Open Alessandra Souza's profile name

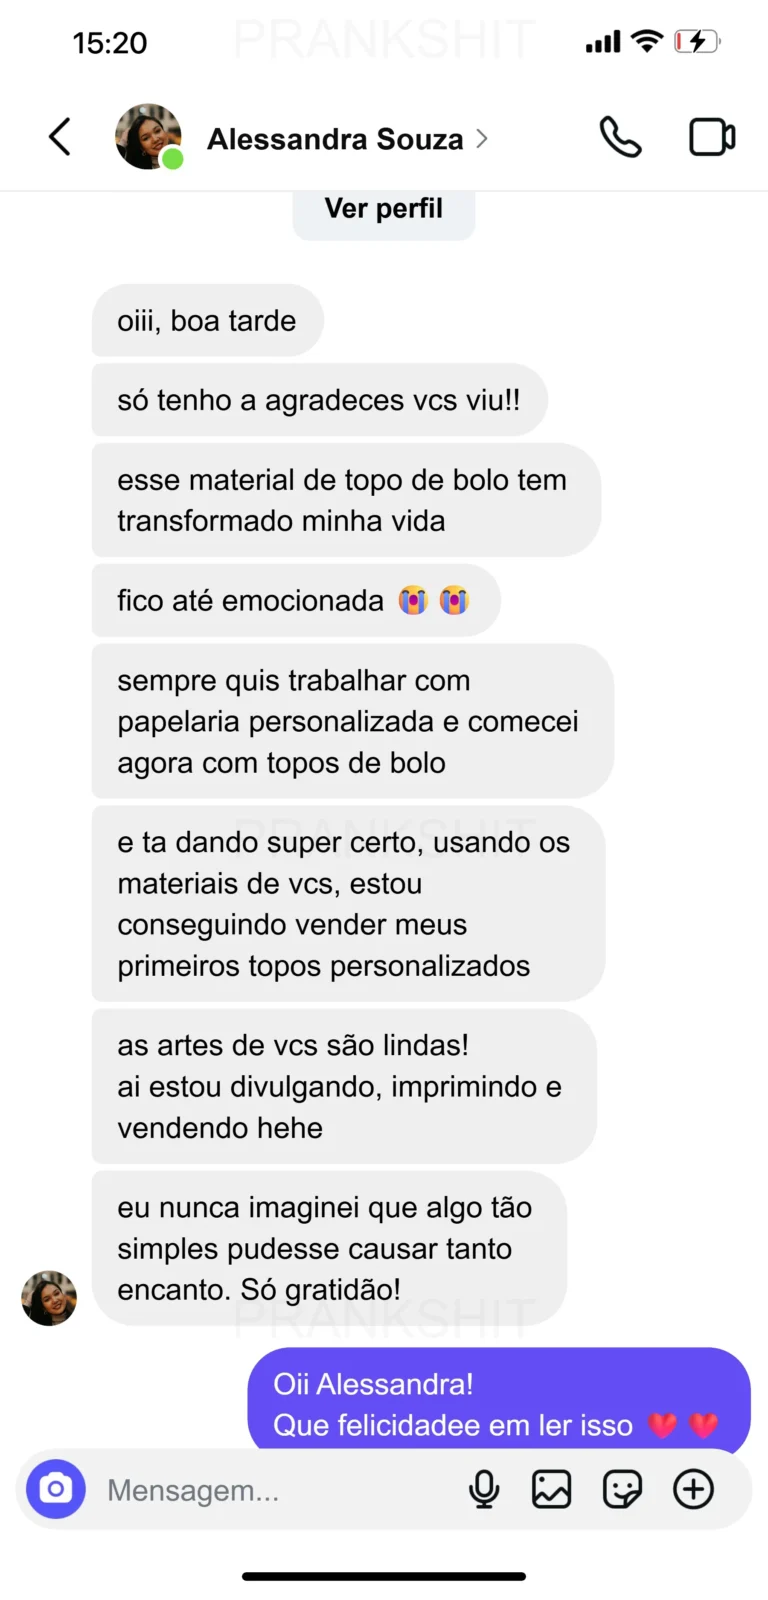pos(335,139)
